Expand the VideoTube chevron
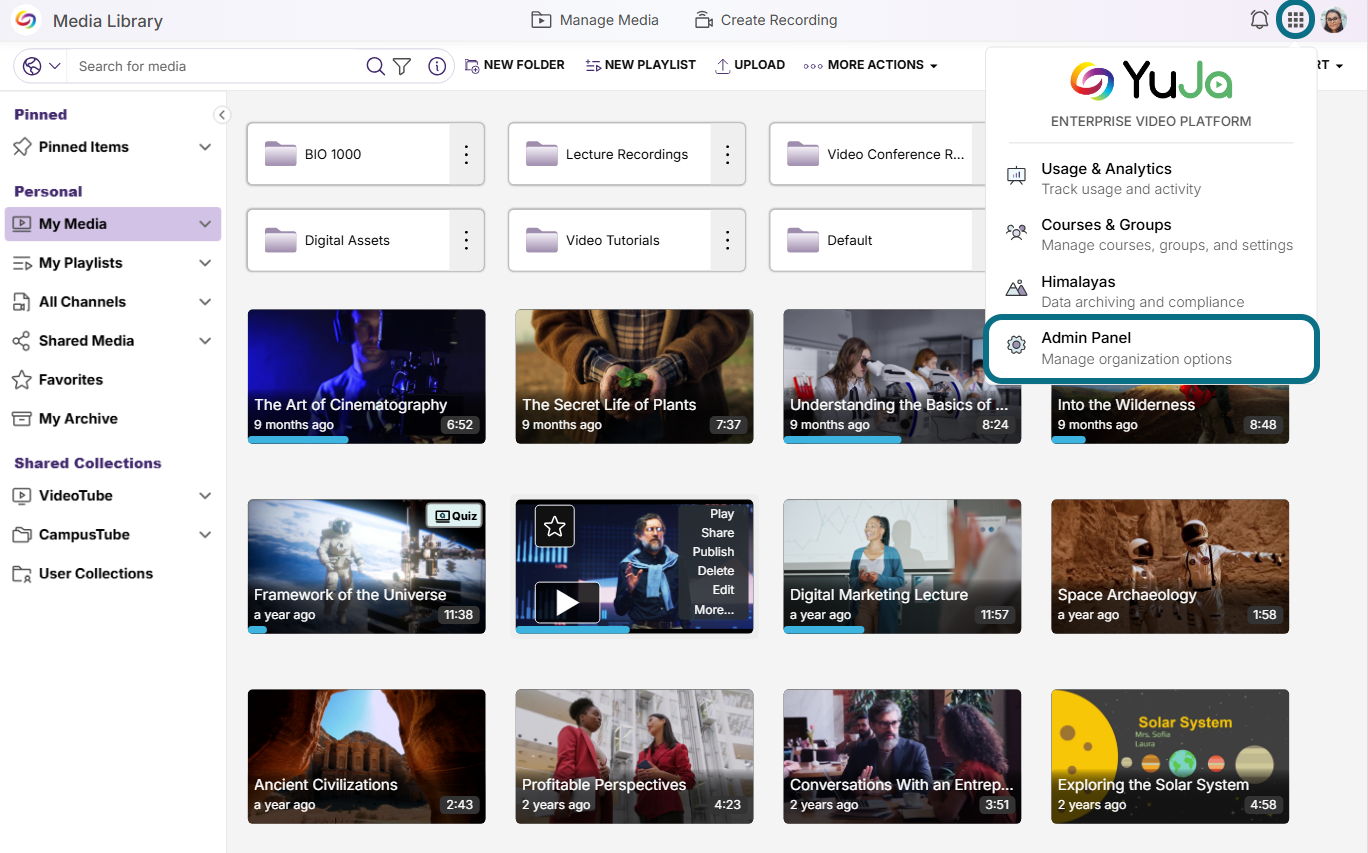 pos(205,496)
